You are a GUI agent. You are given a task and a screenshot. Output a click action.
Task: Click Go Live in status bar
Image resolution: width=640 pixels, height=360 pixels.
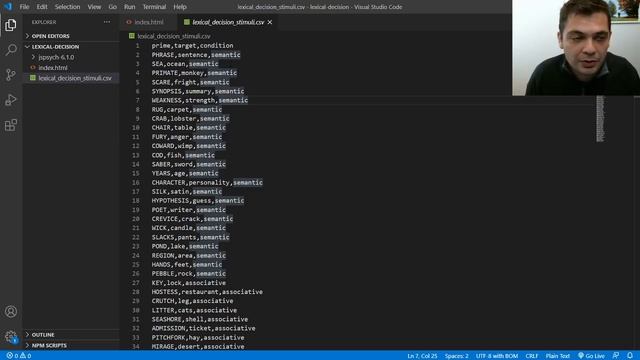click(591, 356)
